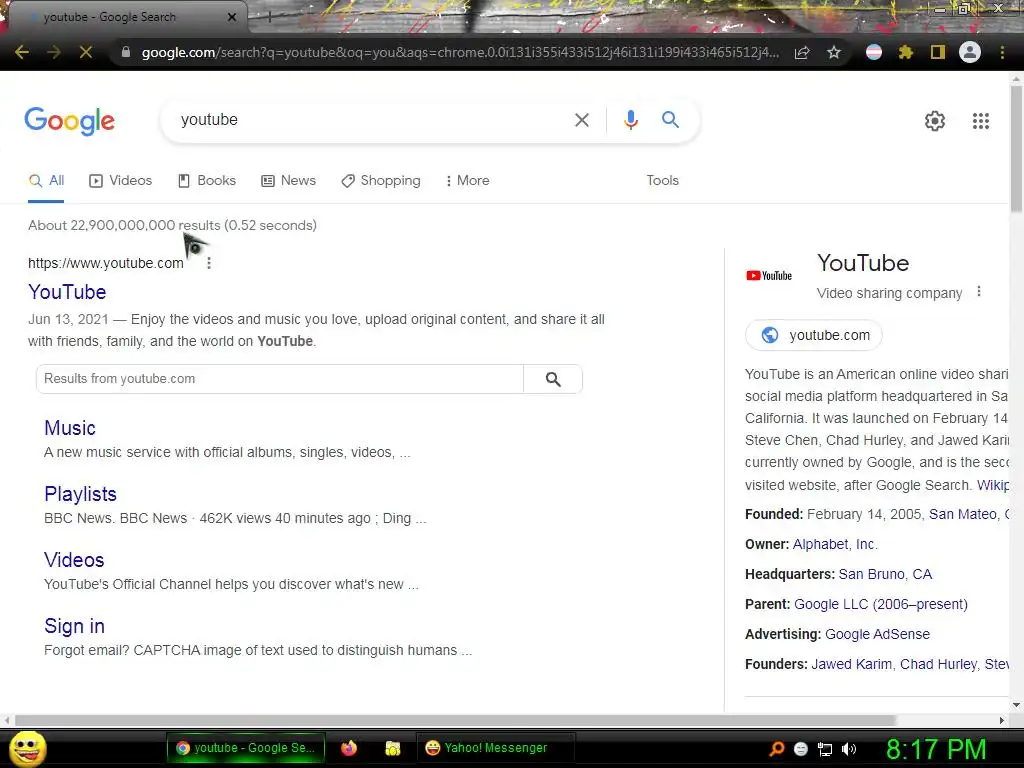Open the Google LLC parent link

coord(880,605)
